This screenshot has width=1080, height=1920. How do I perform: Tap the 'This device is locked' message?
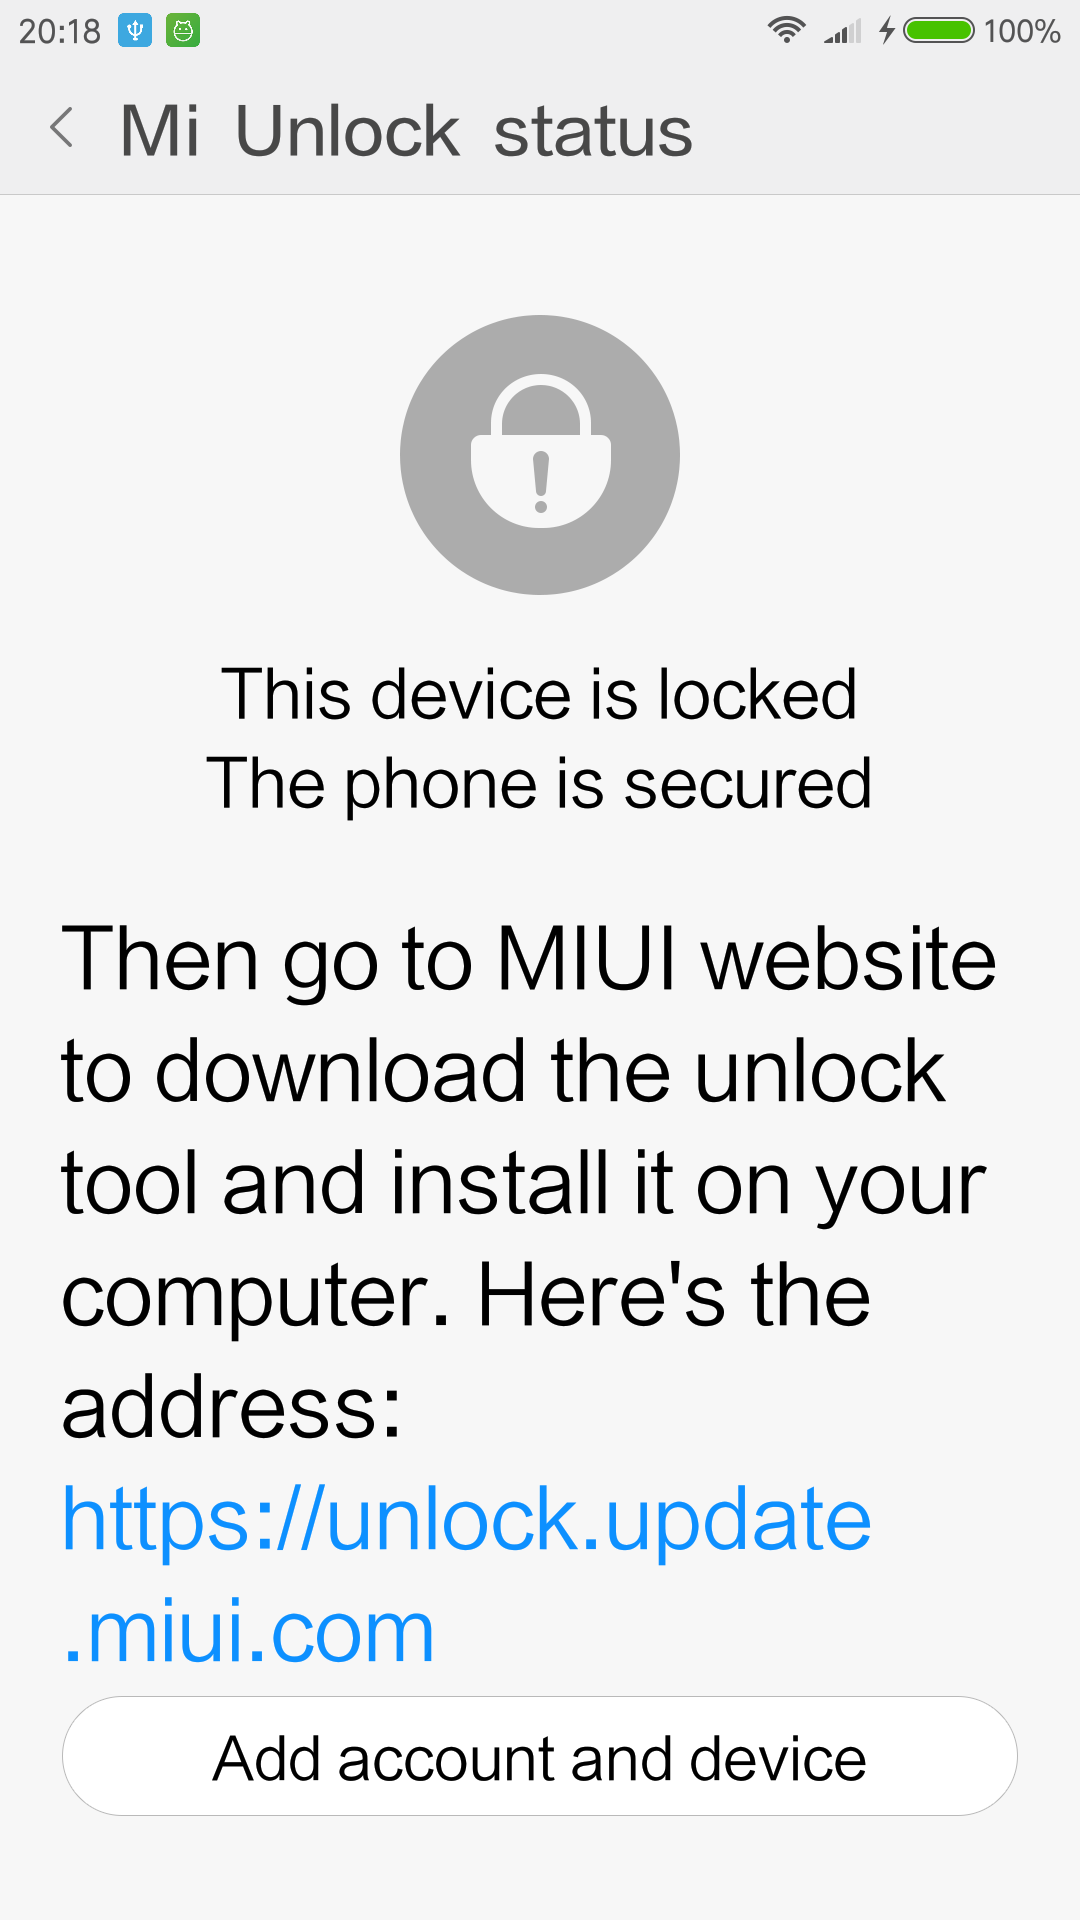click(x=539, y=693)
